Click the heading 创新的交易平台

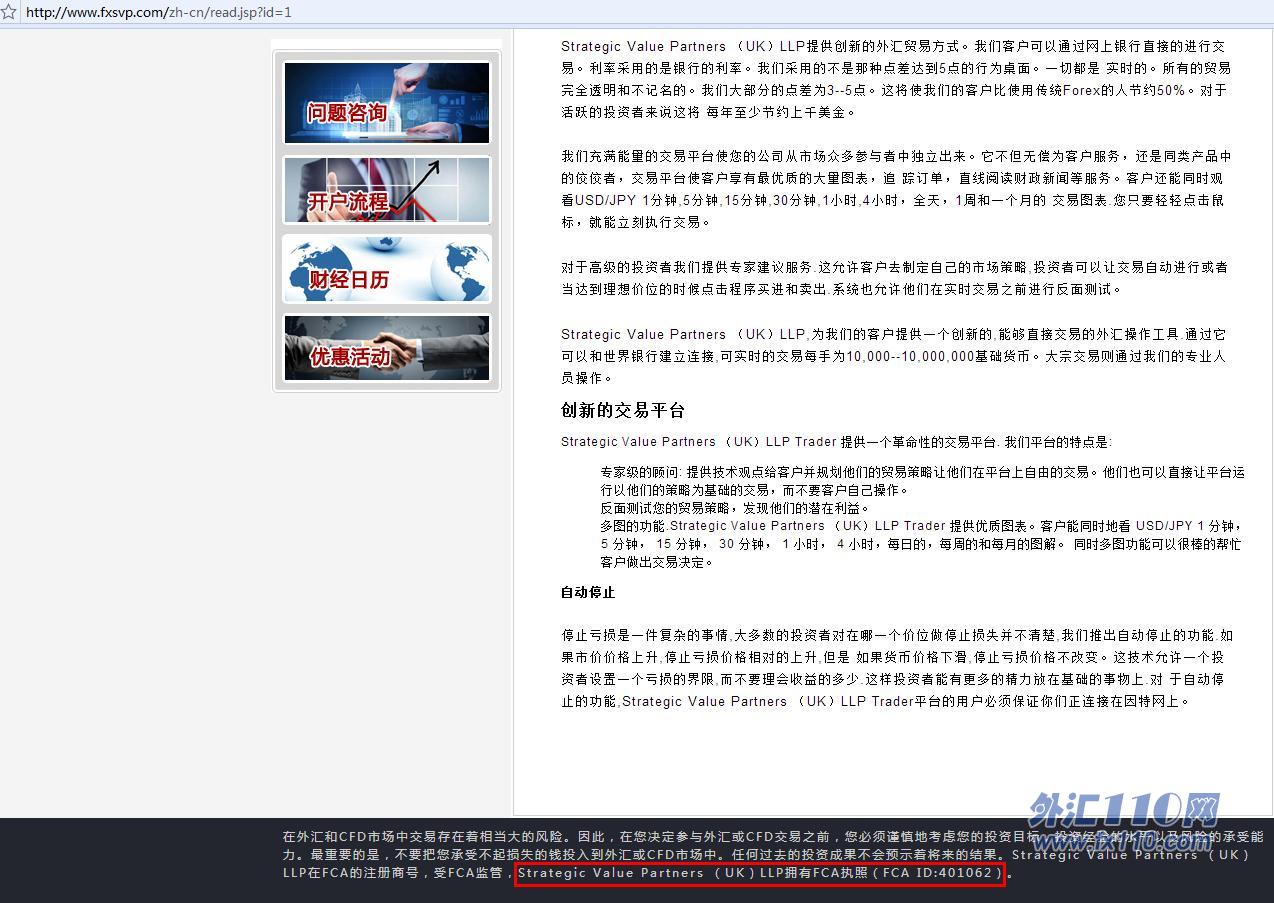click(622, 411)
